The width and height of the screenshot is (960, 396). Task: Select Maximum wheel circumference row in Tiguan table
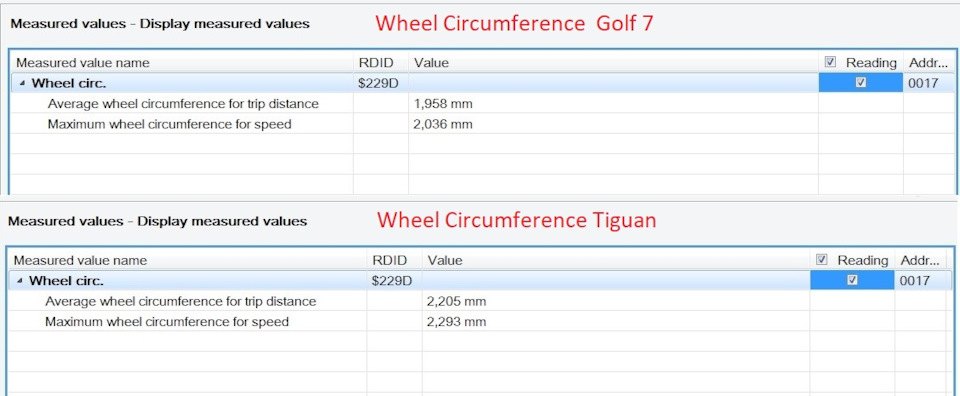(481, 321)
